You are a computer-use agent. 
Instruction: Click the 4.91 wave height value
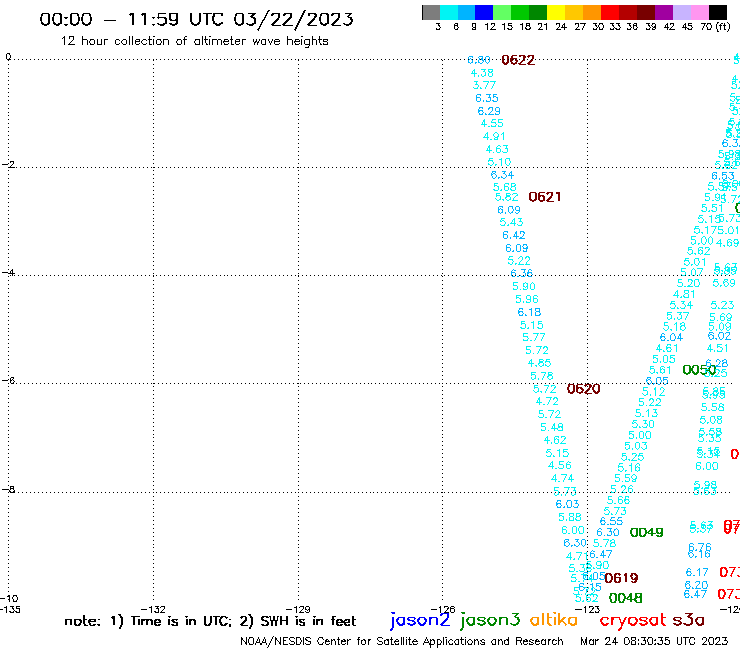[494, 136]
